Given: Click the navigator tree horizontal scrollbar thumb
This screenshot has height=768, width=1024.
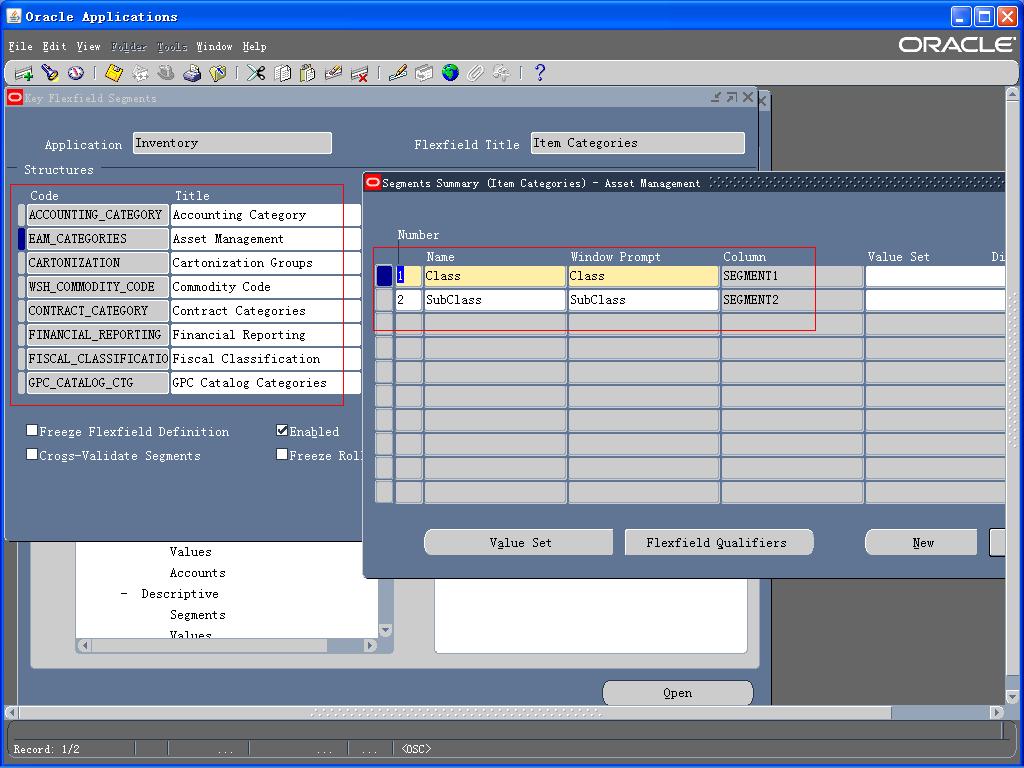Looking at the screenshot, I should click(210, 645).
